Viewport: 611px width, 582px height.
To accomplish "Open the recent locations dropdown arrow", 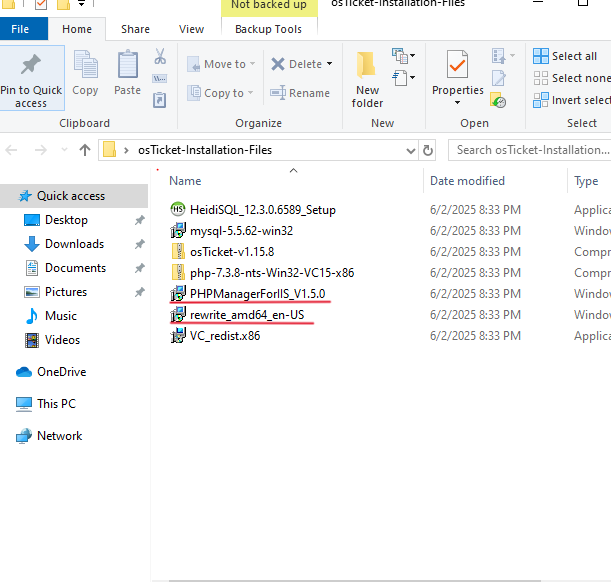I will click(64, 150).
